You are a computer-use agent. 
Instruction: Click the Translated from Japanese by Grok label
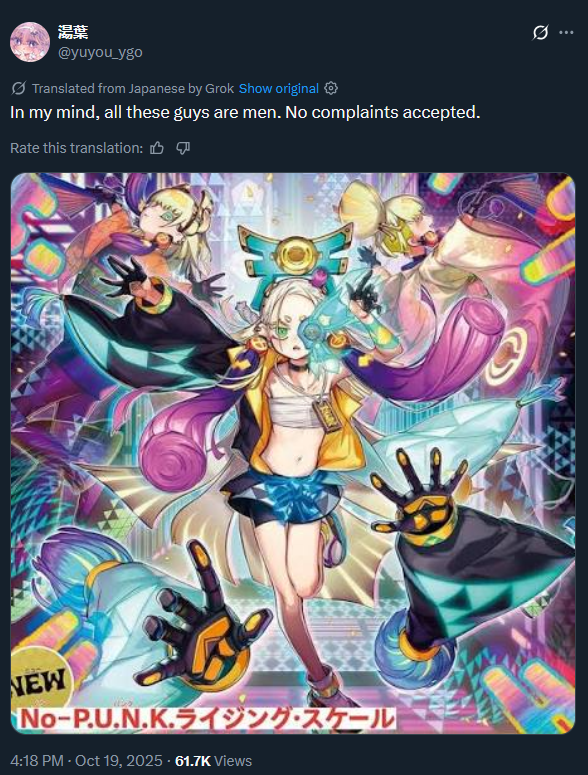[x=133, y=88]
